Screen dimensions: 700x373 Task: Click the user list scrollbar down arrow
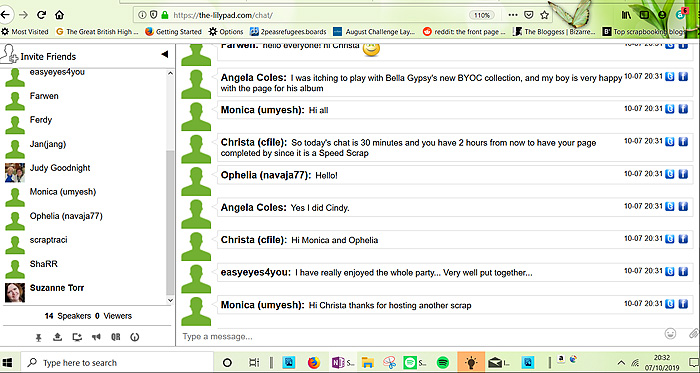click(170, 300)
